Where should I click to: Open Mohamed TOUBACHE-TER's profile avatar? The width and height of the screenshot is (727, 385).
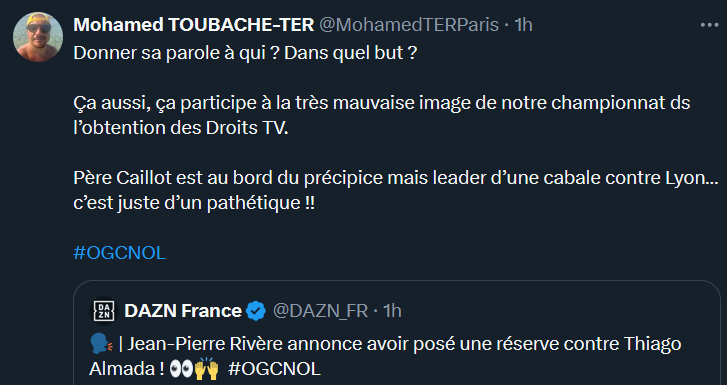[x=38, y=37]
